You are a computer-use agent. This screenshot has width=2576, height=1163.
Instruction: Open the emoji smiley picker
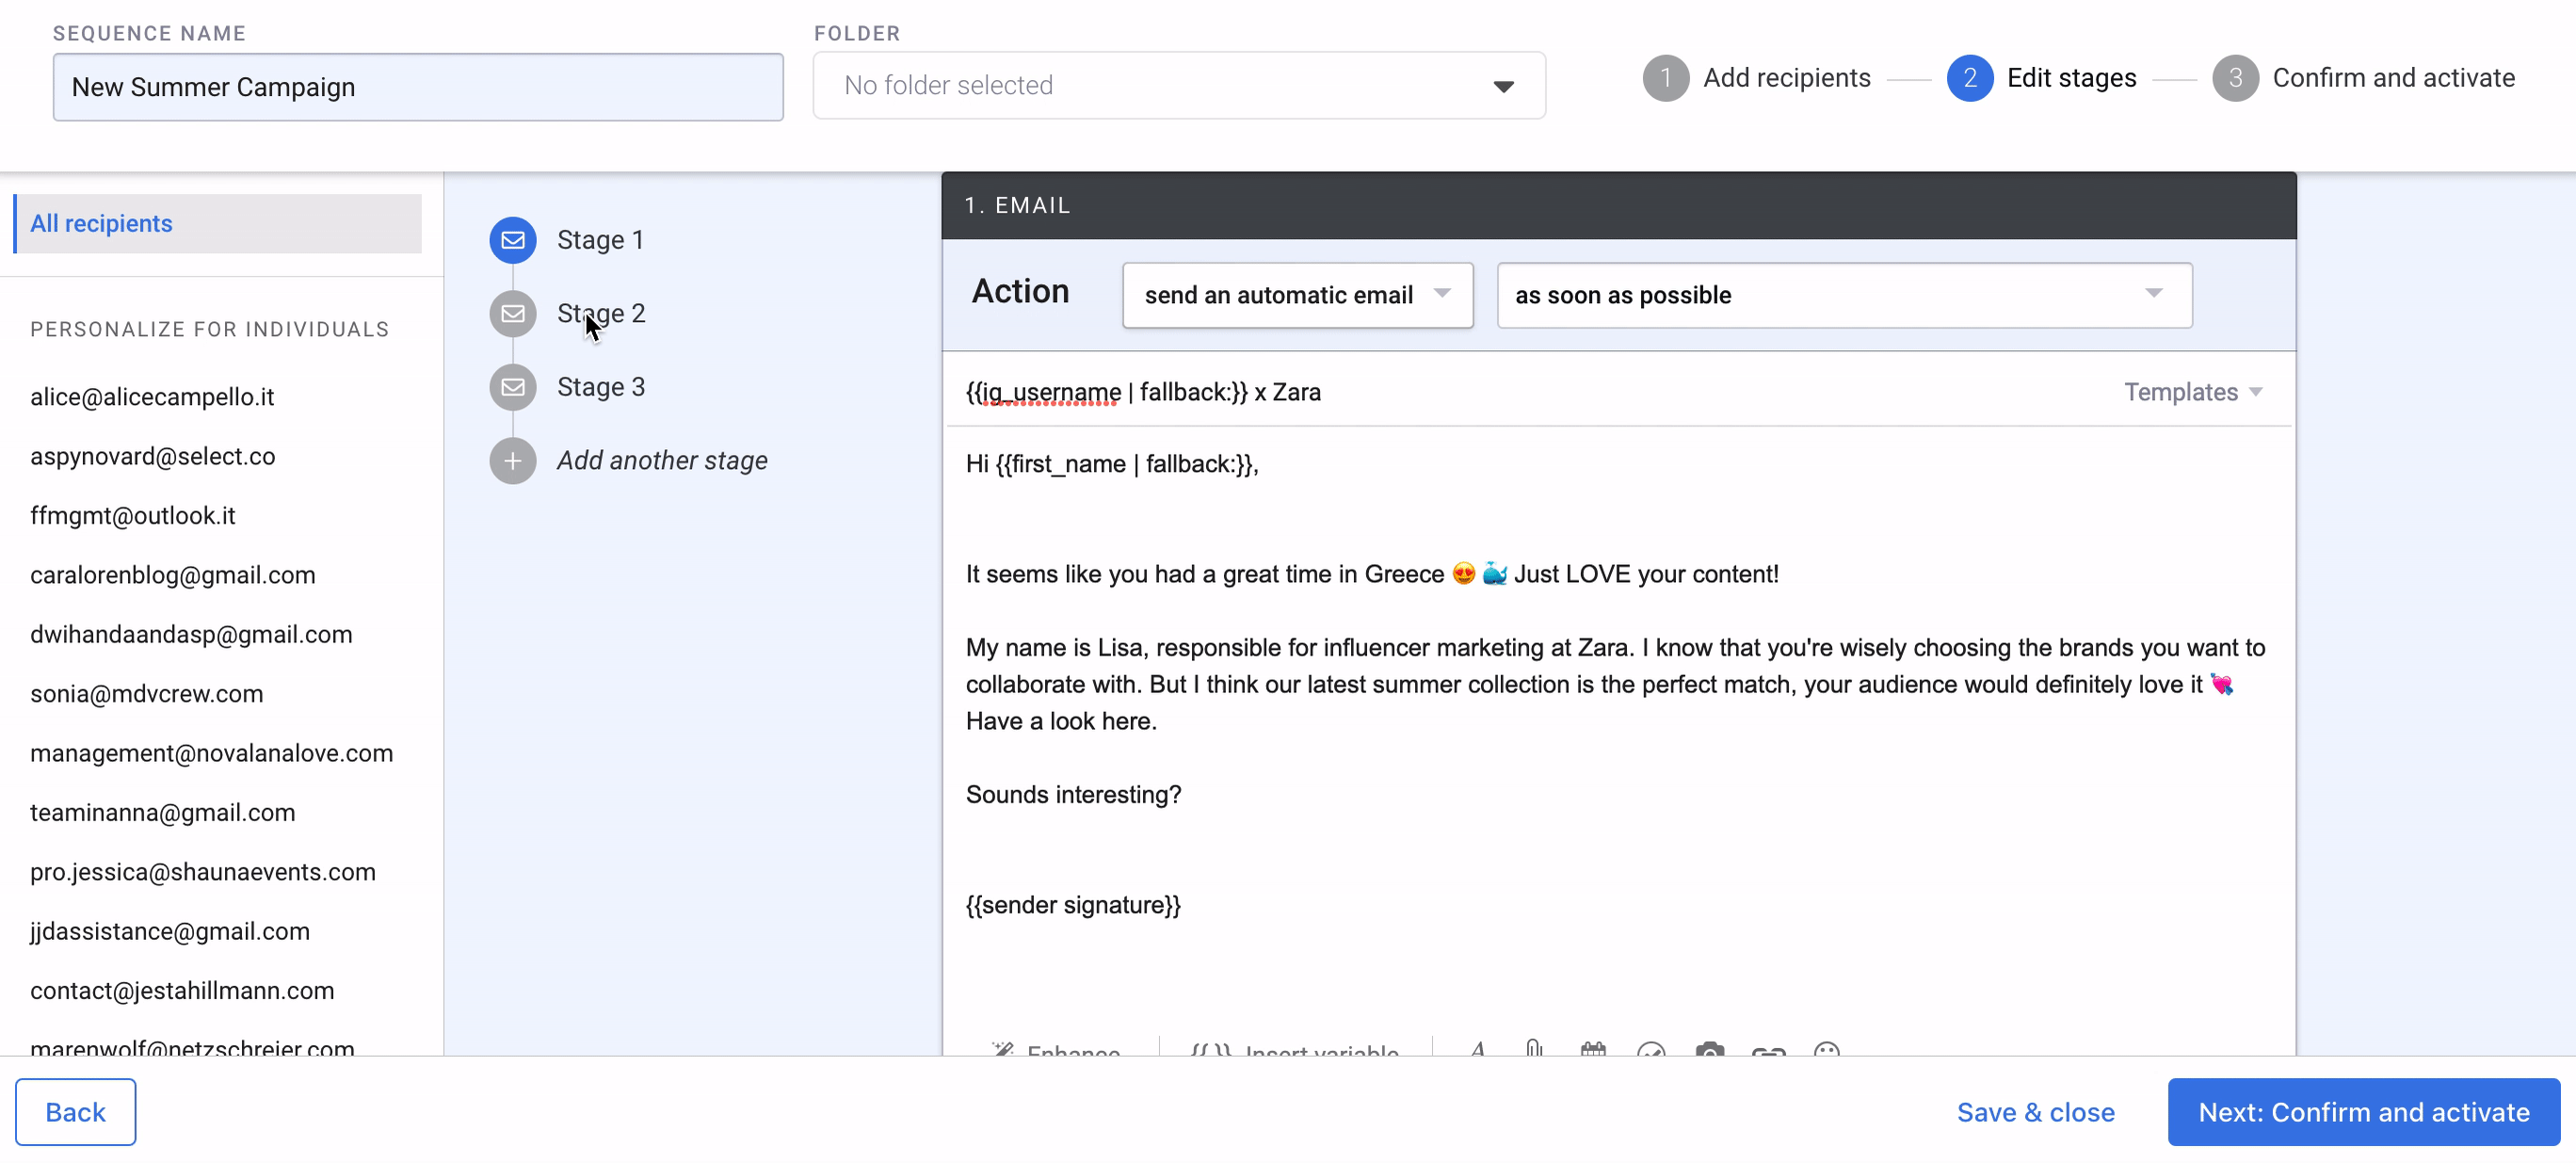[1826, 1051]
